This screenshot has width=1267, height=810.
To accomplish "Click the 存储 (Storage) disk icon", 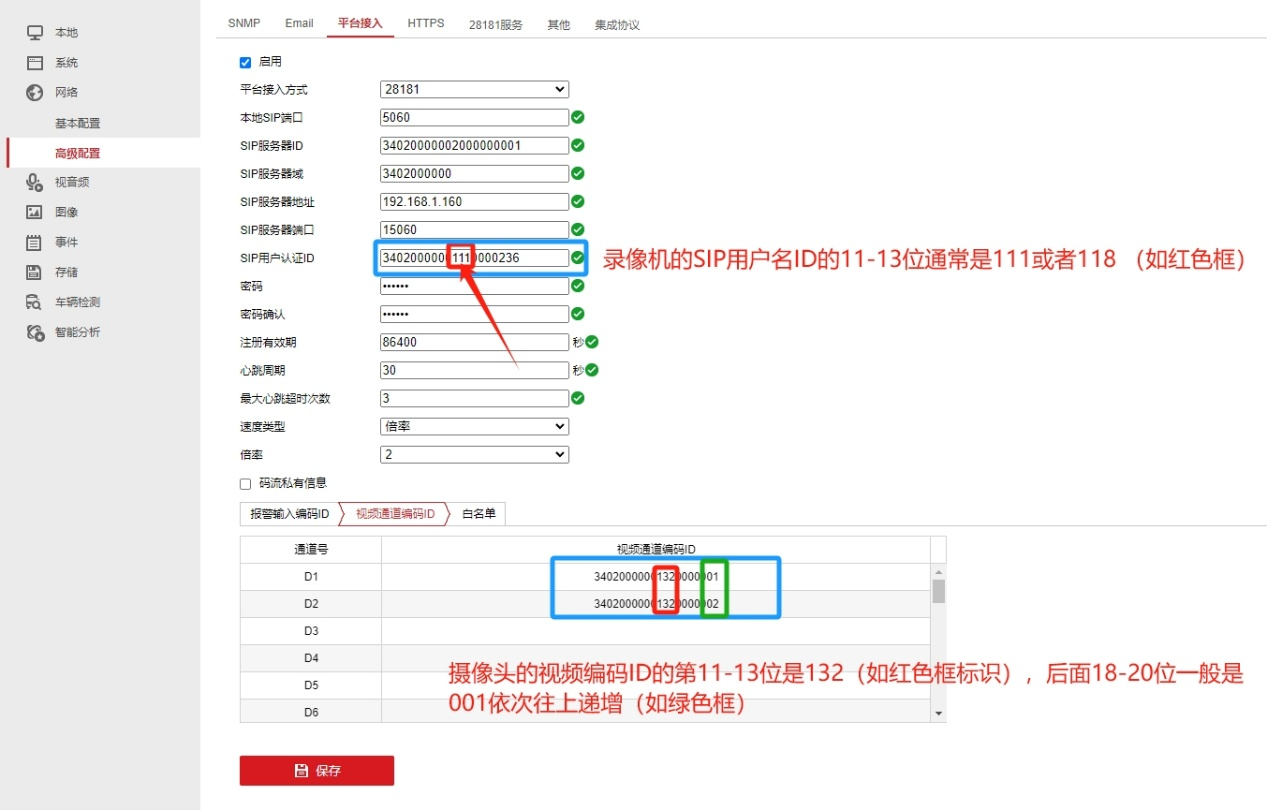I will click(x=35, y=272).
